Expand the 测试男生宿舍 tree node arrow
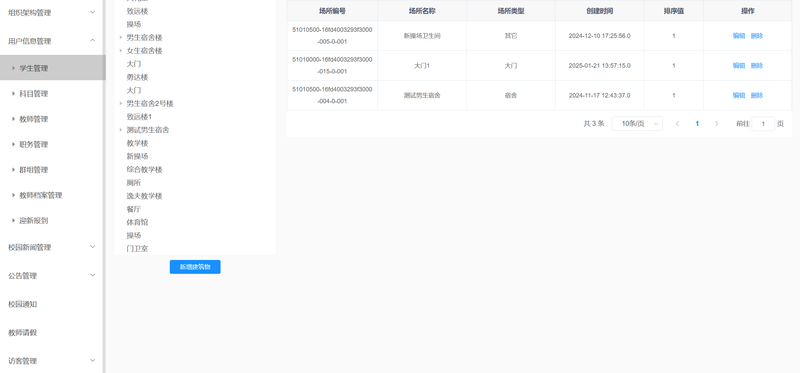This screenshot has width=800, height=373. (x=120, y=130)
